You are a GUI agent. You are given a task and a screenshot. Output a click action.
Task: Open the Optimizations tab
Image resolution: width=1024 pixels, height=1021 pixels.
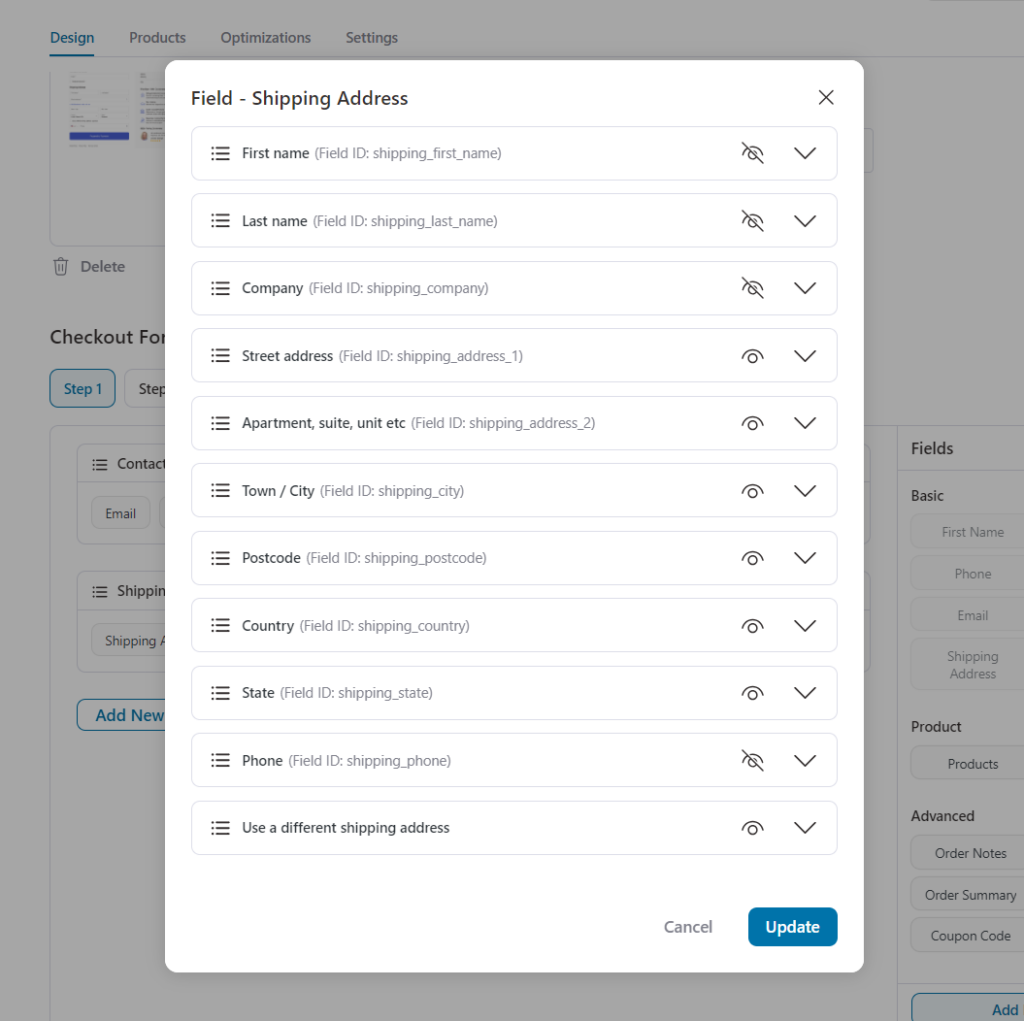[265, 37]
